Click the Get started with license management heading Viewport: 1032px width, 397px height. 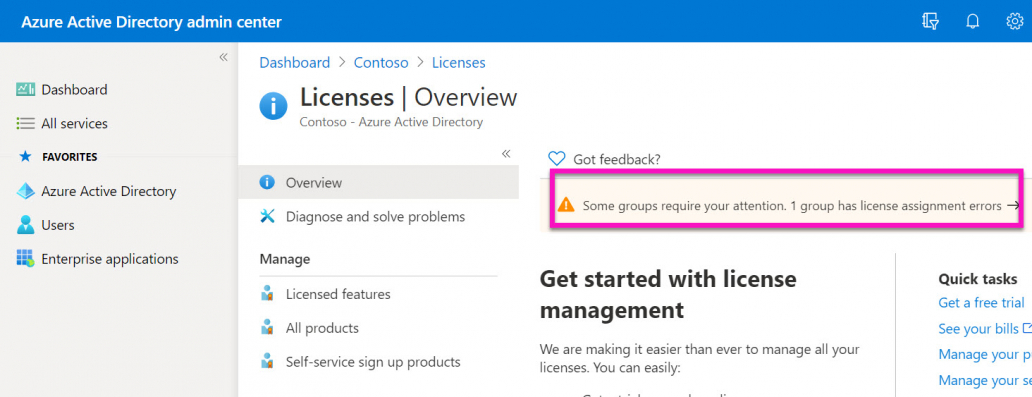click(668, 294)
